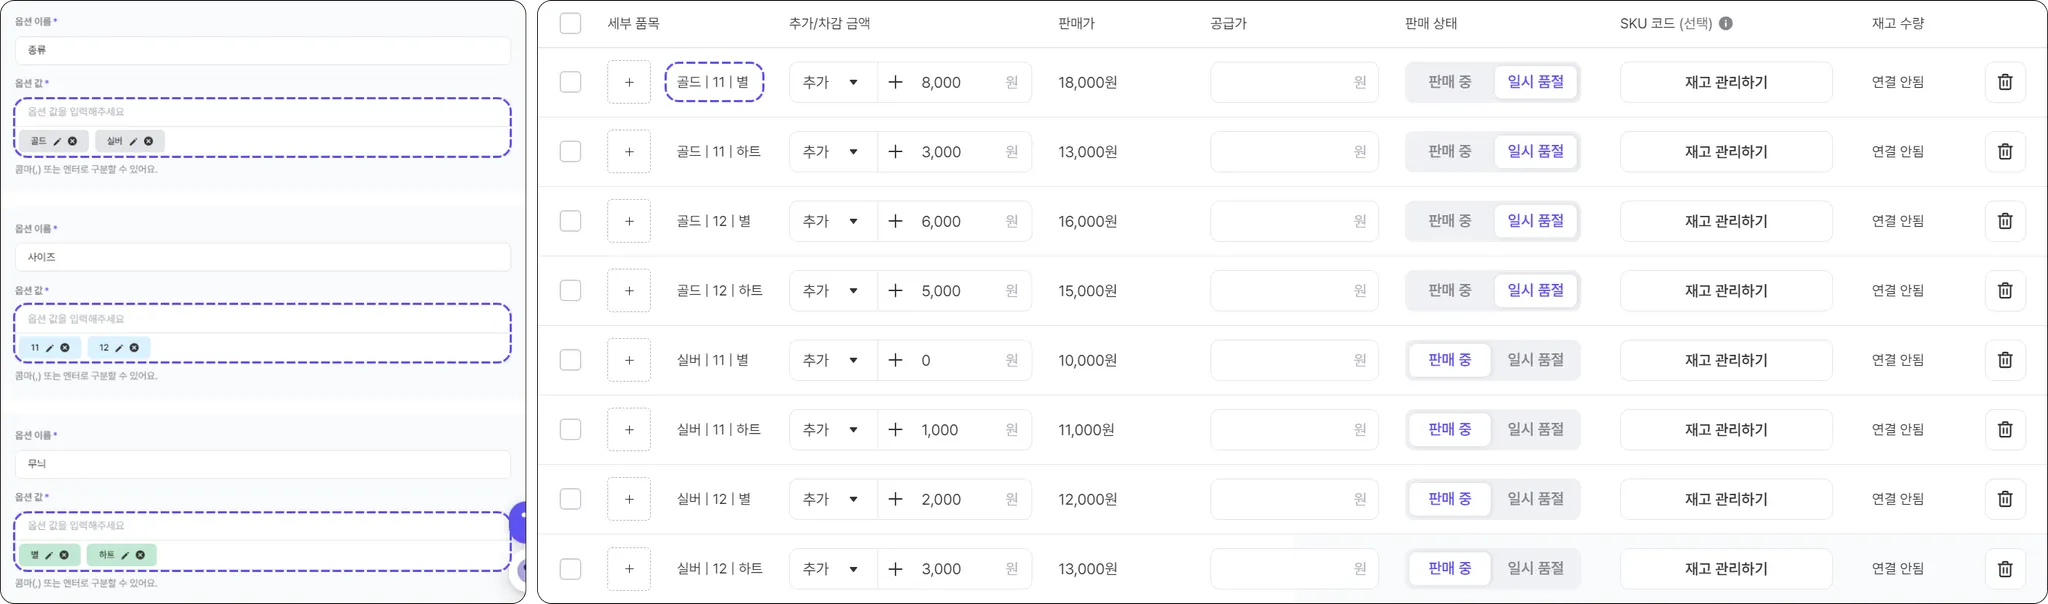The height and width of the screenshot is (604, 2048).
Task: Switch 골드 | 12 | 하트 to 판매 중
Action: click(x=1449, y=291)
